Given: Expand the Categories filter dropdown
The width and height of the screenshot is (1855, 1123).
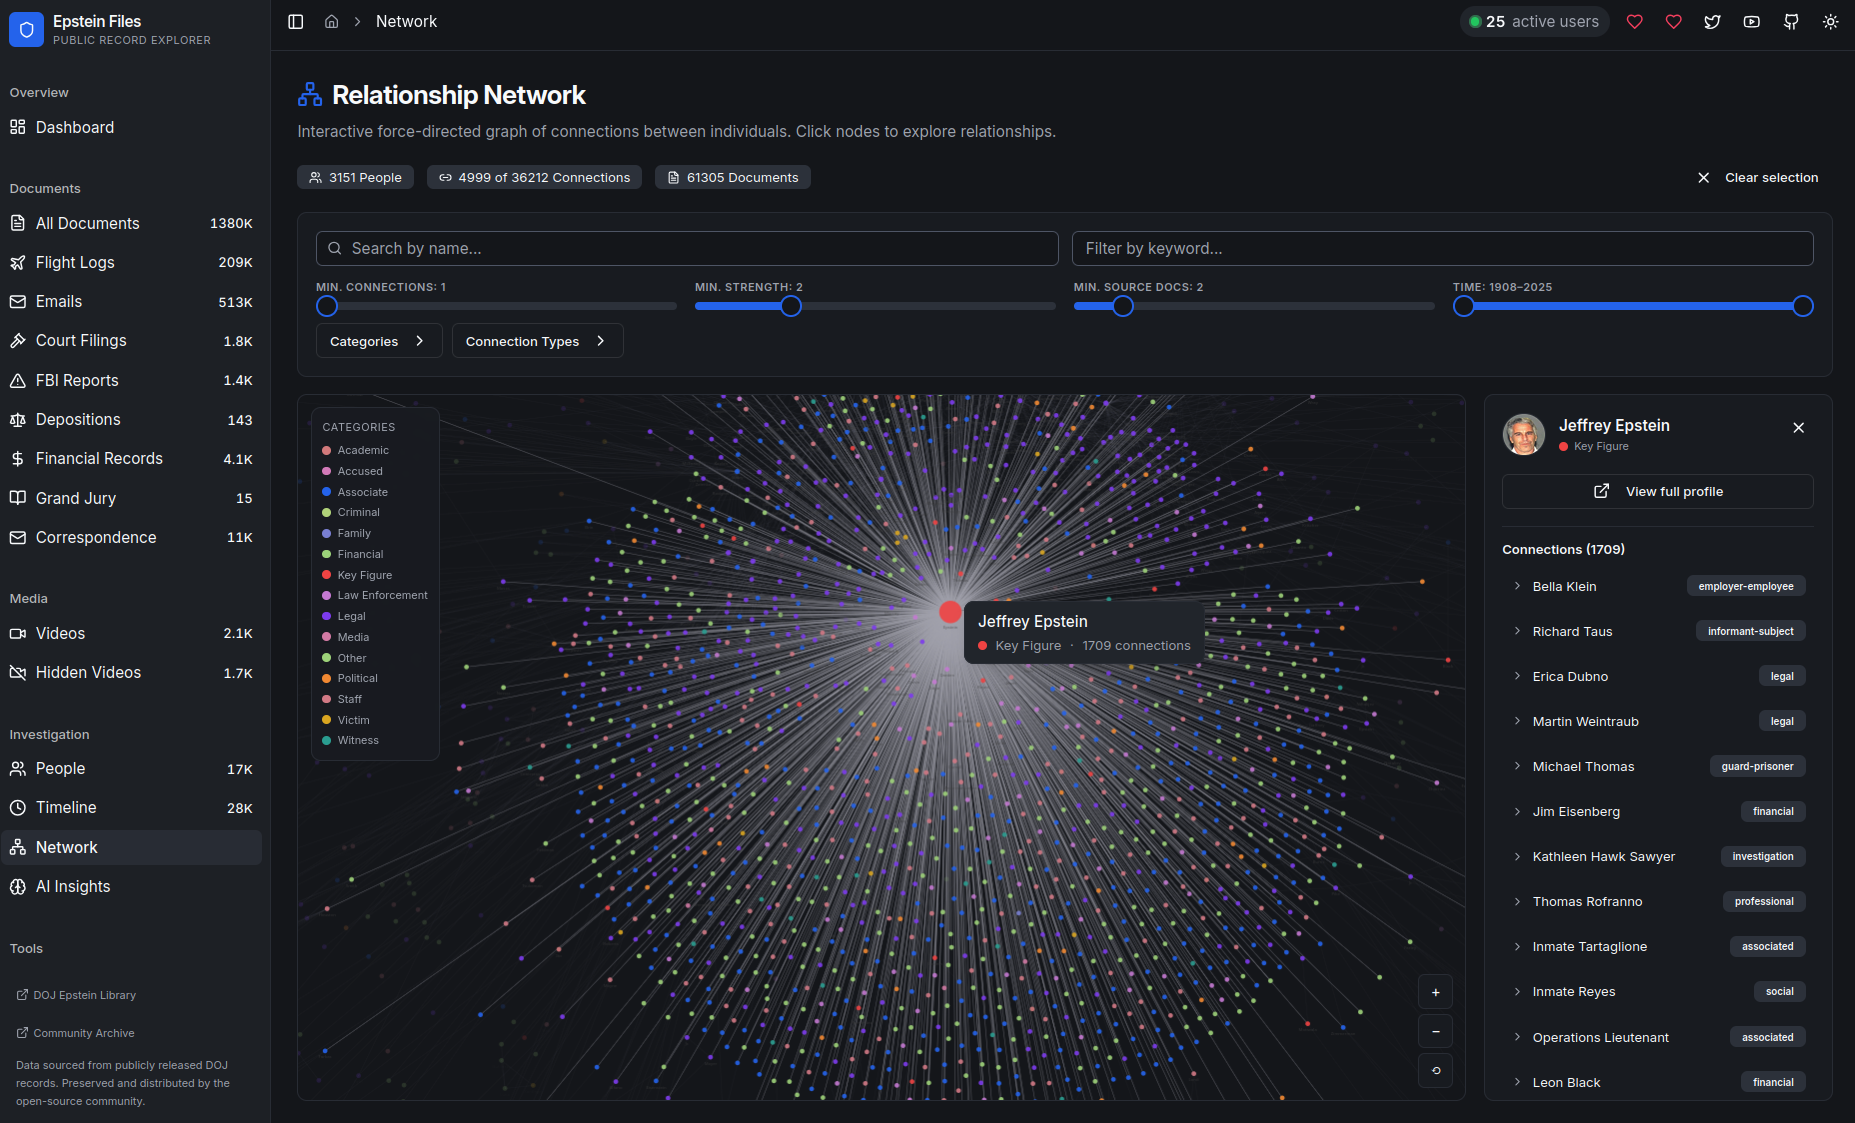Looking at the screenshot, I should [x=378, y=341].
